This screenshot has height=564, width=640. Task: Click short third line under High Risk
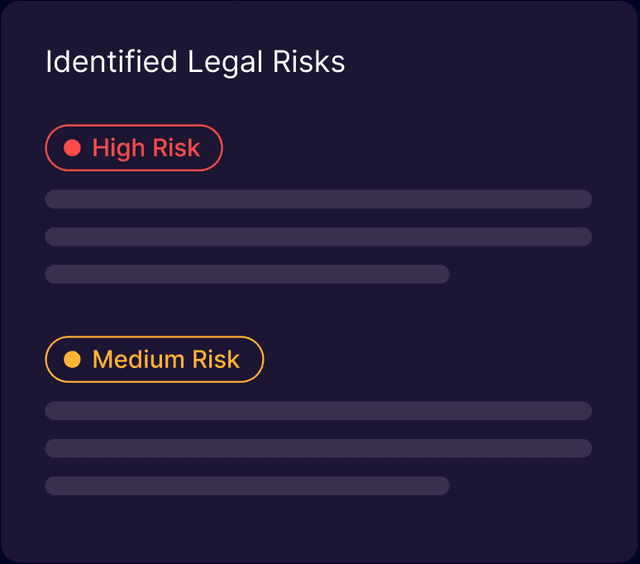[247, 274]
